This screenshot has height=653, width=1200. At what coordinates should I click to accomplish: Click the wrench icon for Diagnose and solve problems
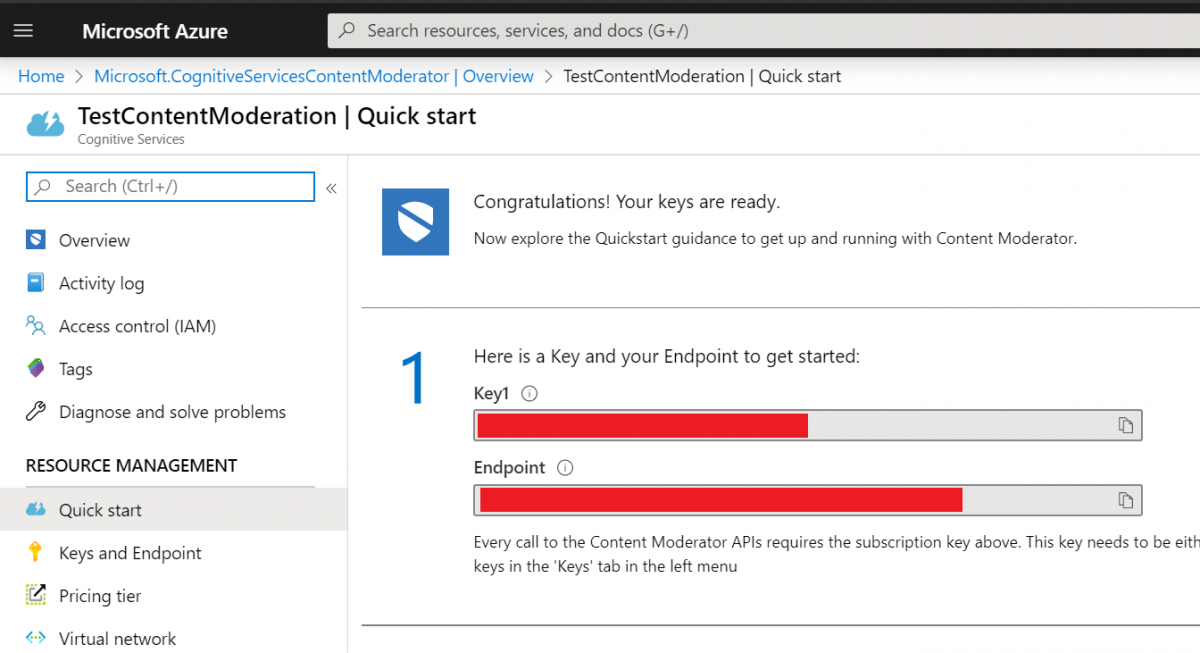36,412
